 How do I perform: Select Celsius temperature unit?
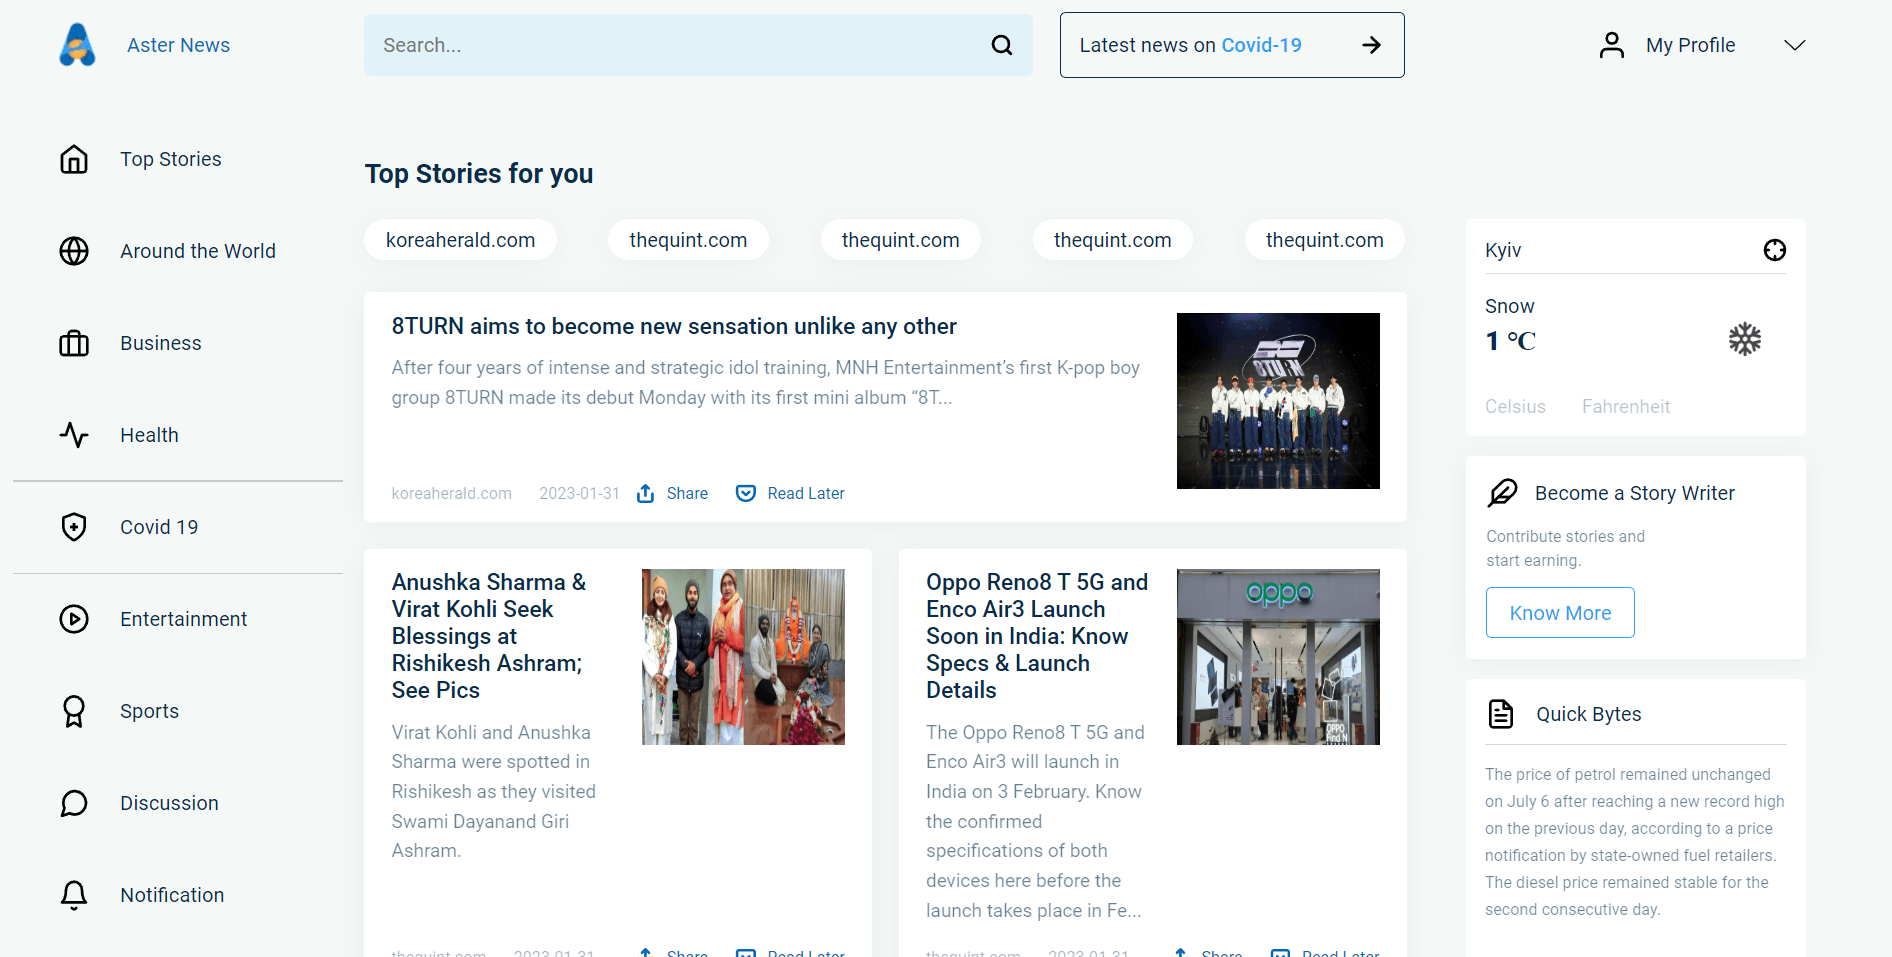[1515, 406]
